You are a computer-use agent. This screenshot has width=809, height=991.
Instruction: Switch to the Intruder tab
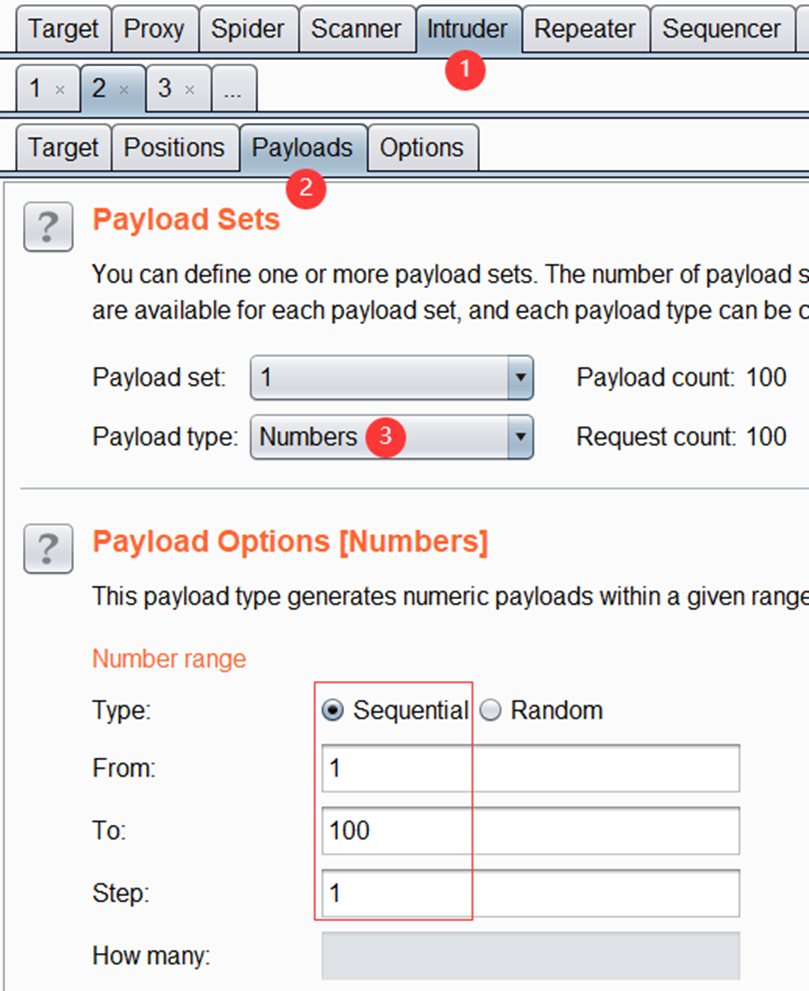pos(468,29)
